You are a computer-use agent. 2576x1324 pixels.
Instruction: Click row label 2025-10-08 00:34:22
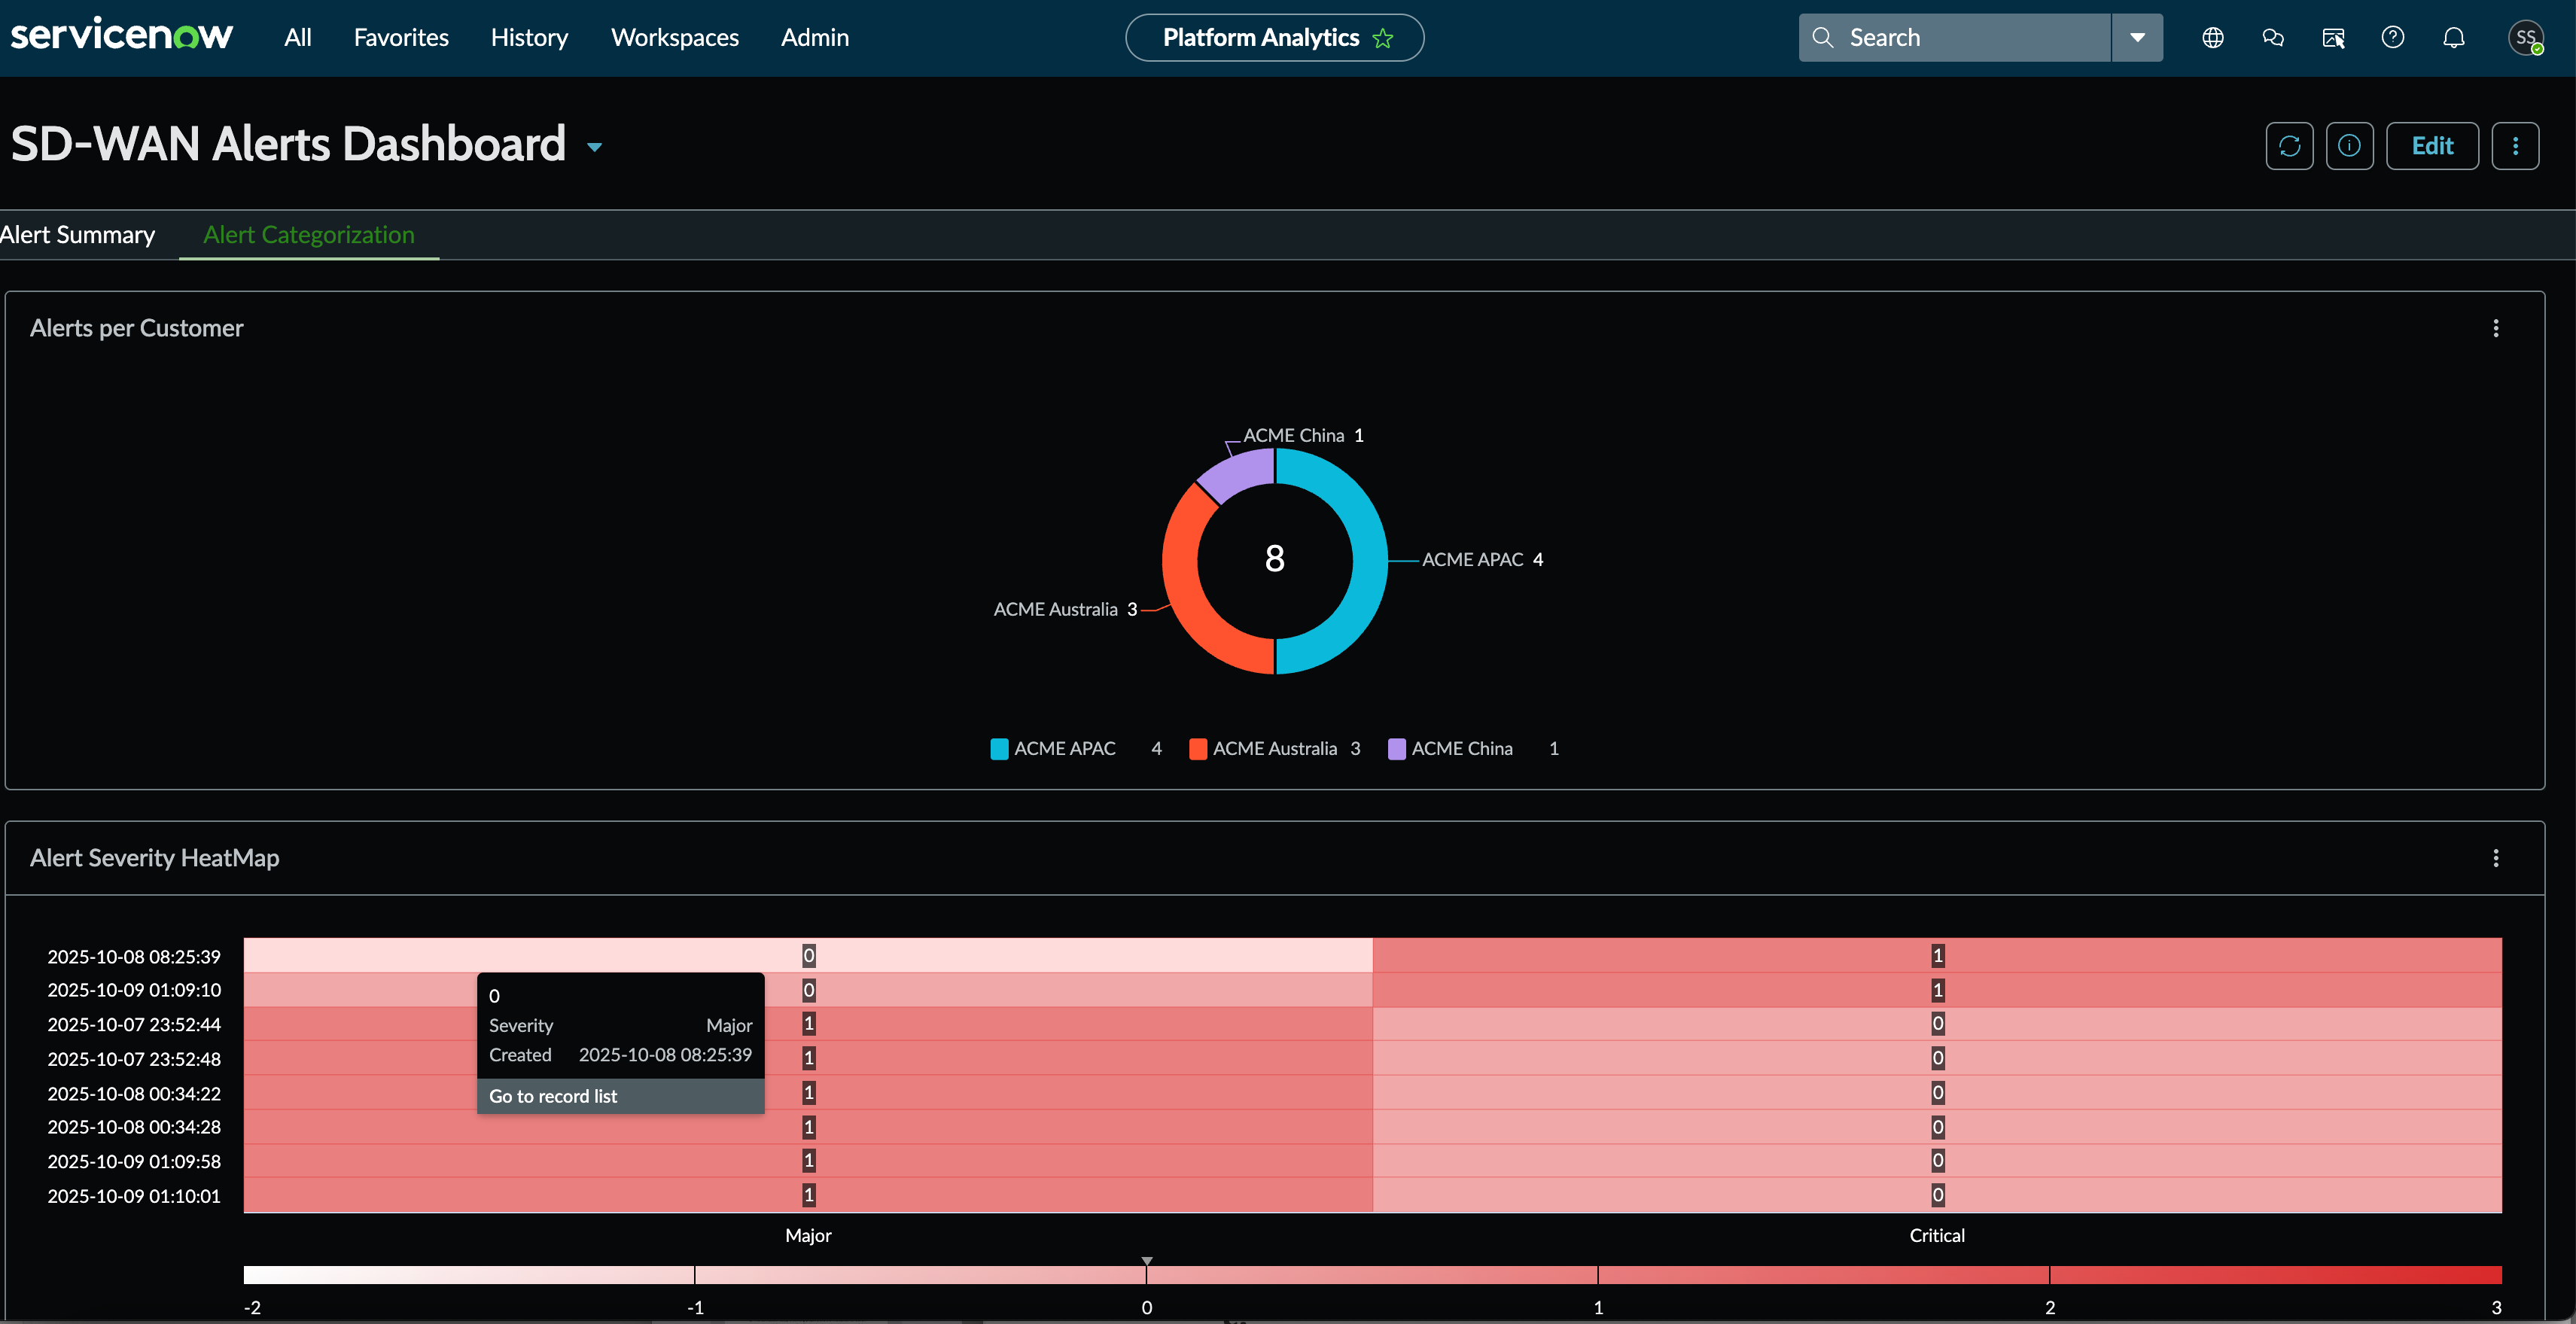click(134, 1094)
